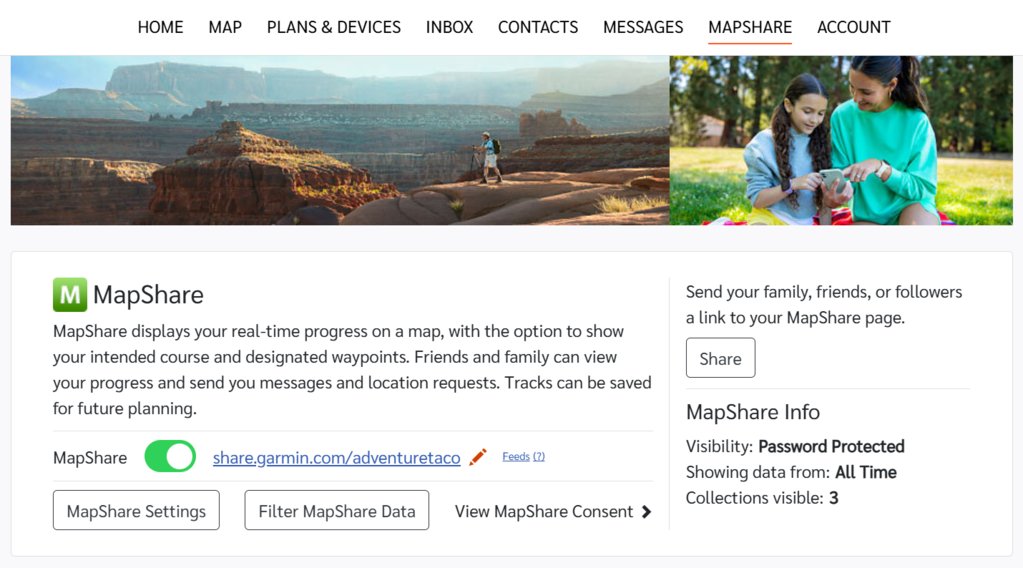
Task: Click the Share button
Action: tap(721, 358)
